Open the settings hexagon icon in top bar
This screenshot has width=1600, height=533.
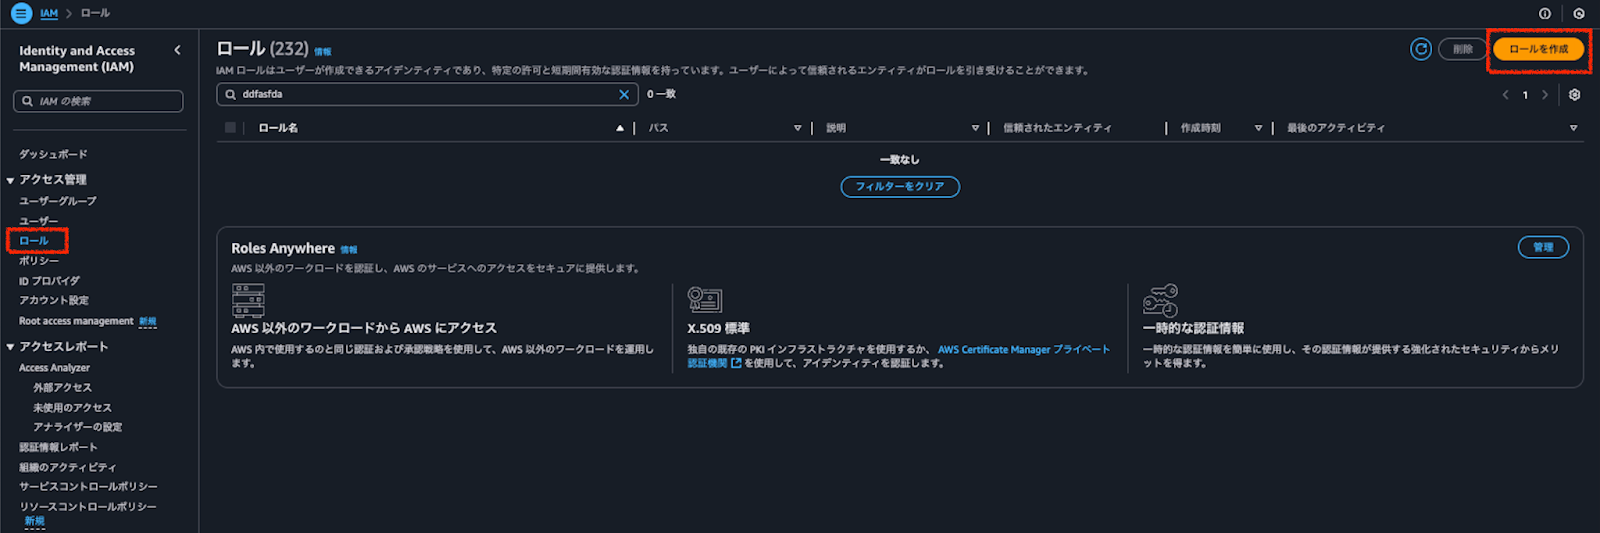(x=1579, y=14)
